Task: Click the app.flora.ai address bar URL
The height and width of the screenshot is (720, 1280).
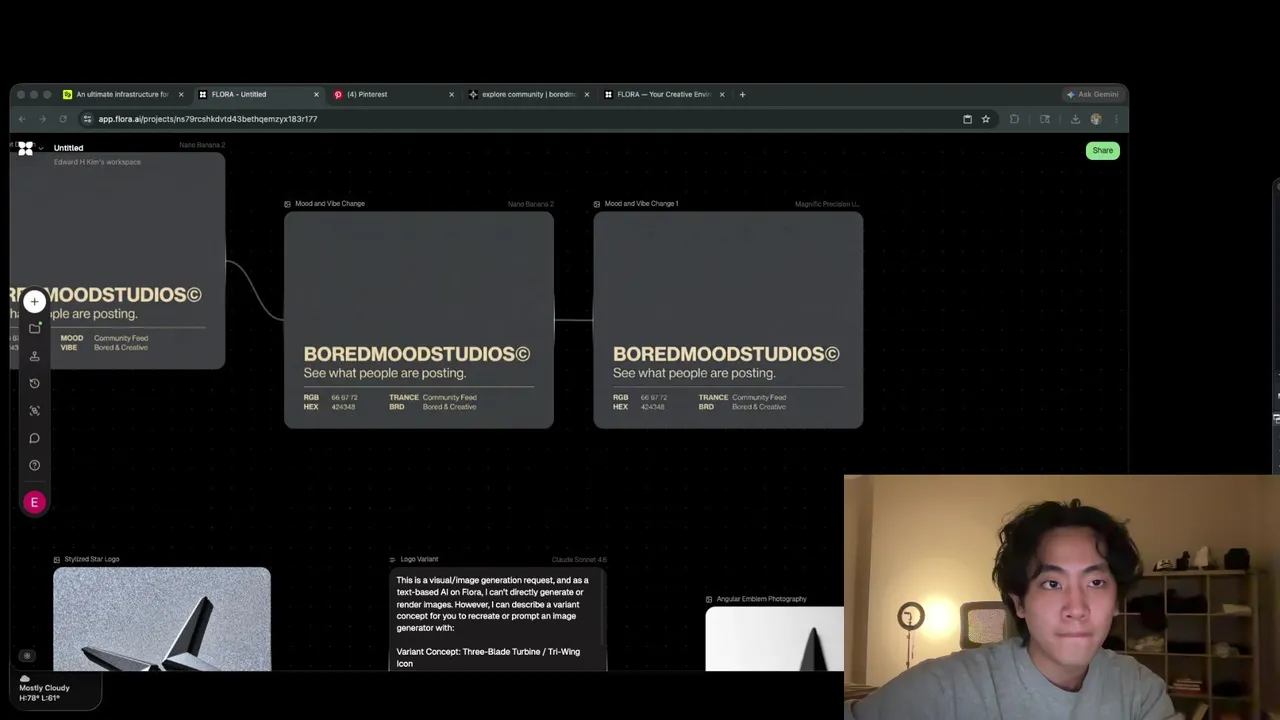Action: 208,119
